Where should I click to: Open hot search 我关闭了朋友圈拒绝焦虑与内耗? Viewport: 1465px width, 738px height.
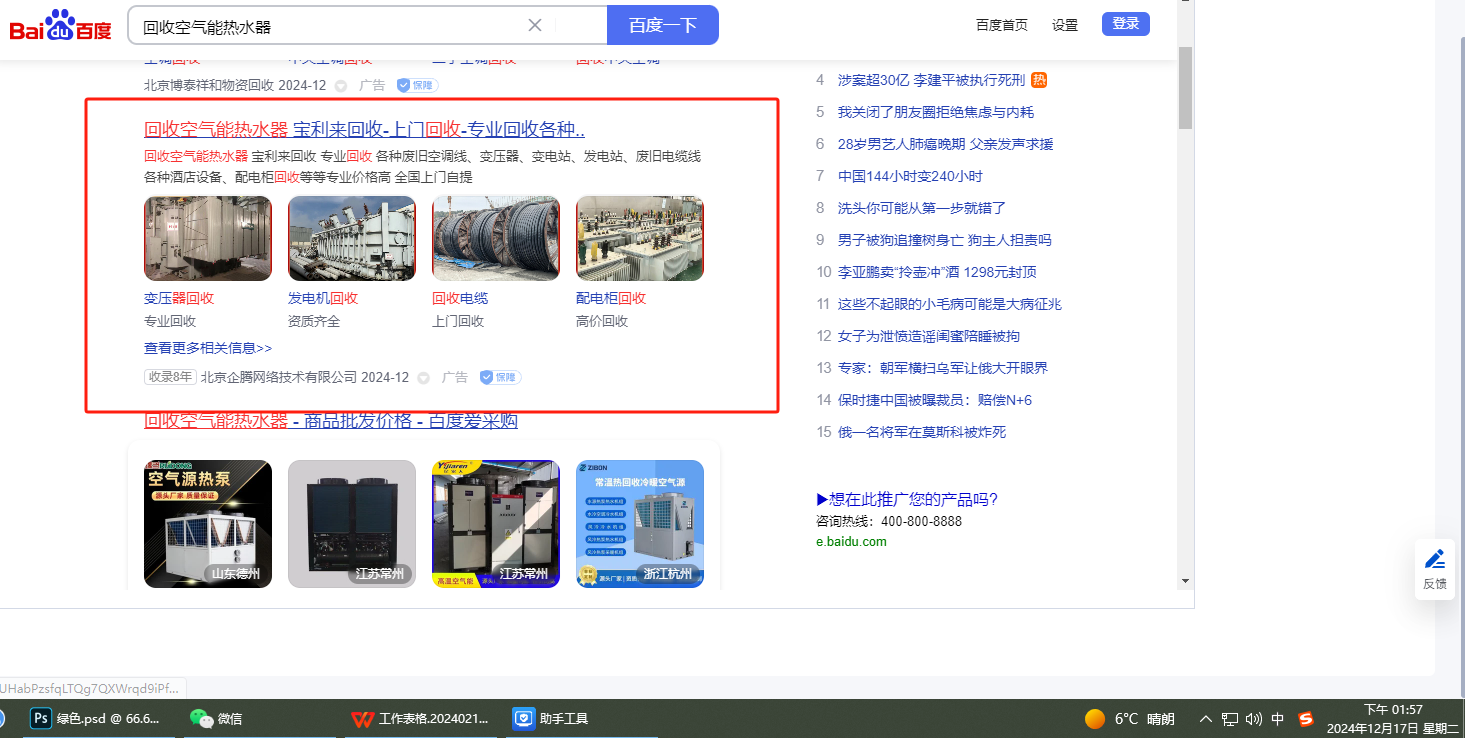point(936,112)
